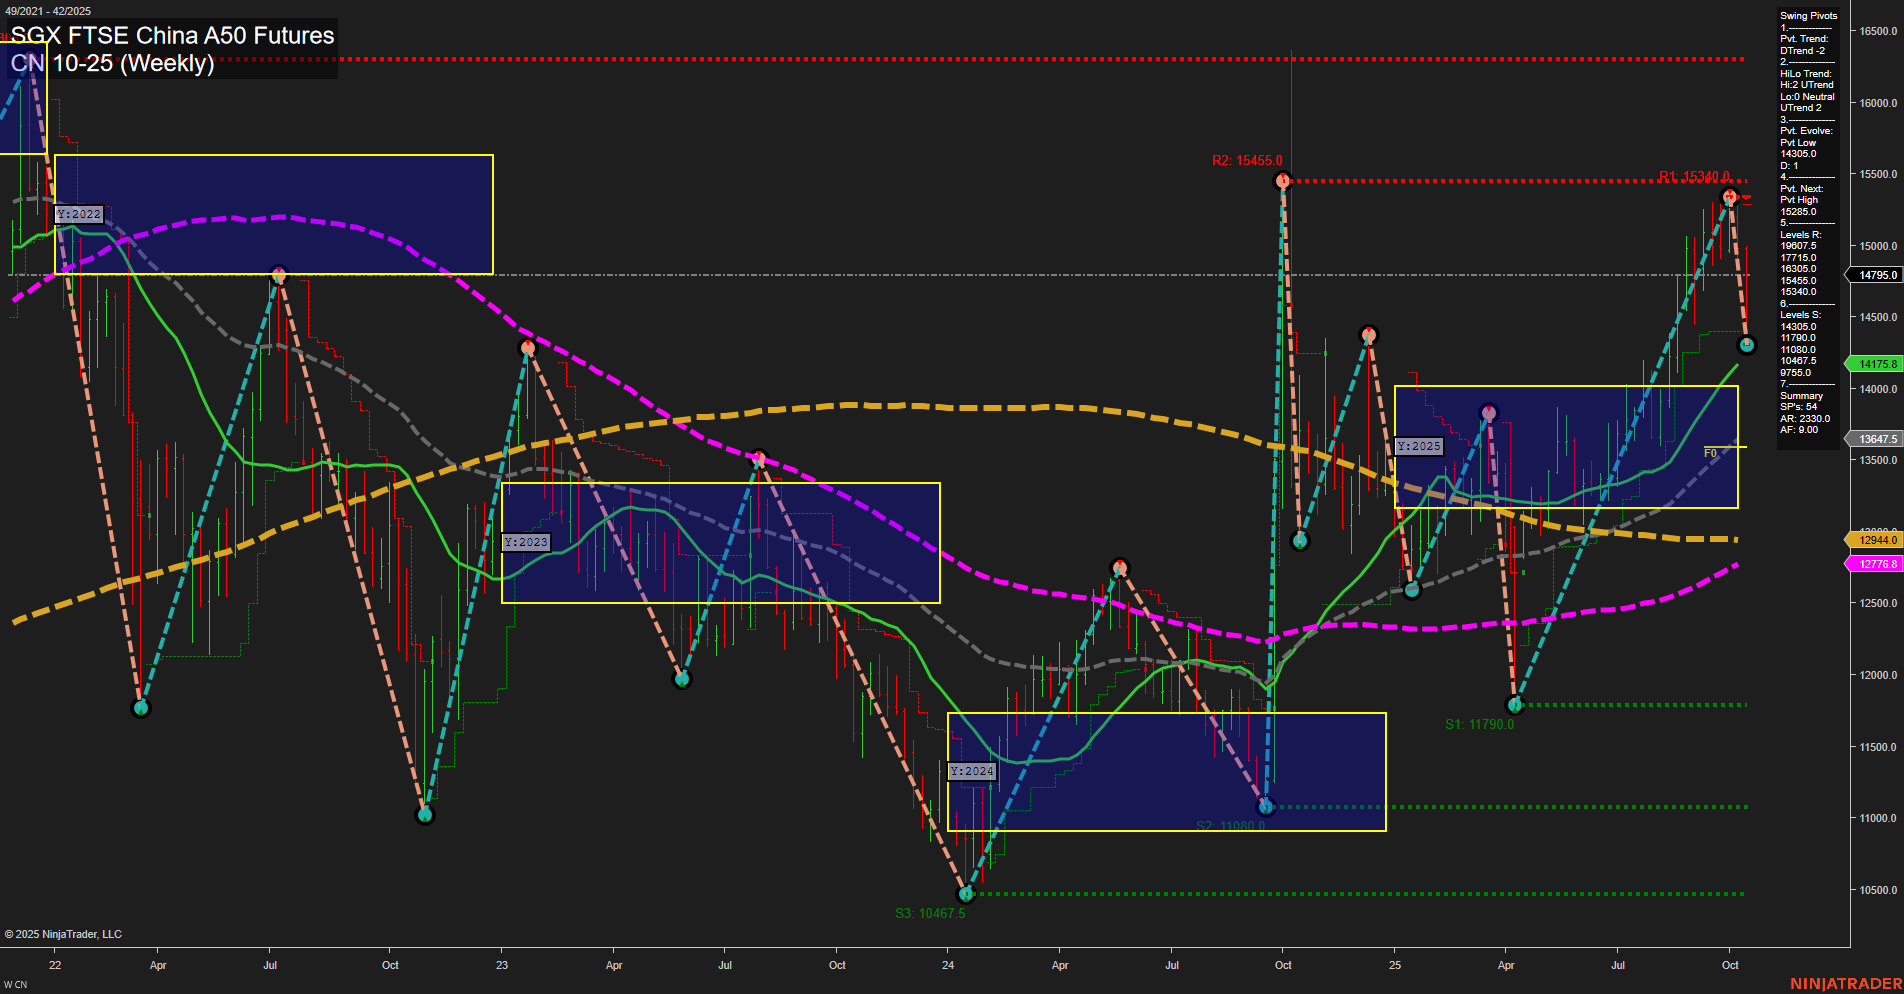Click the gray price marker showing 13647.5

tap(1874, 438)
